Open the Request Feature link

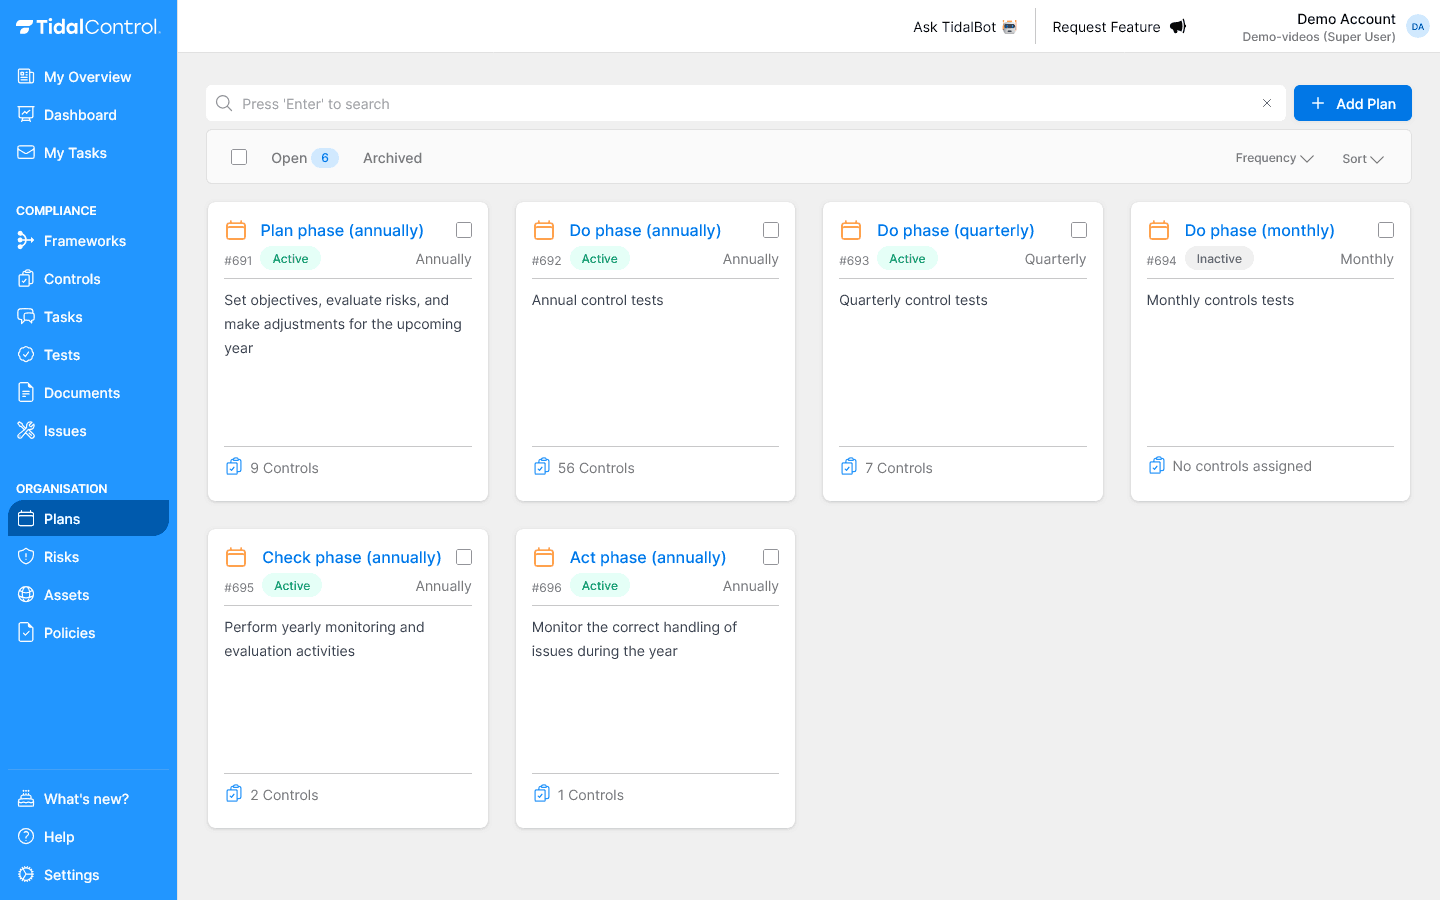click(x=1118, y=27)
